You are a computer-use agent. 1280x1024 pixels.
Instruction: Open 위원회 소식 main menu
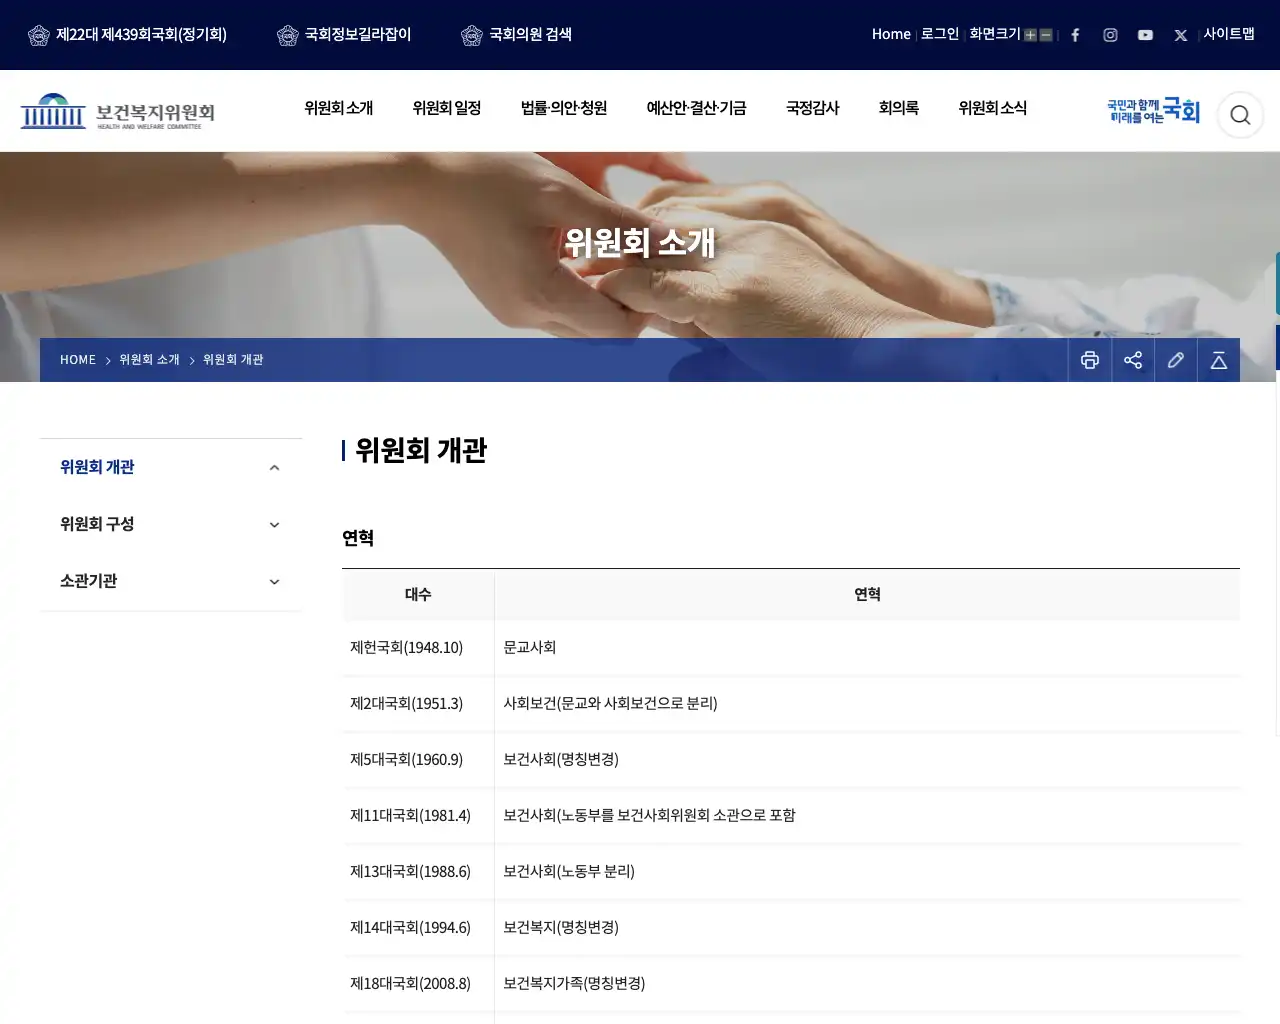coord(993,108)
